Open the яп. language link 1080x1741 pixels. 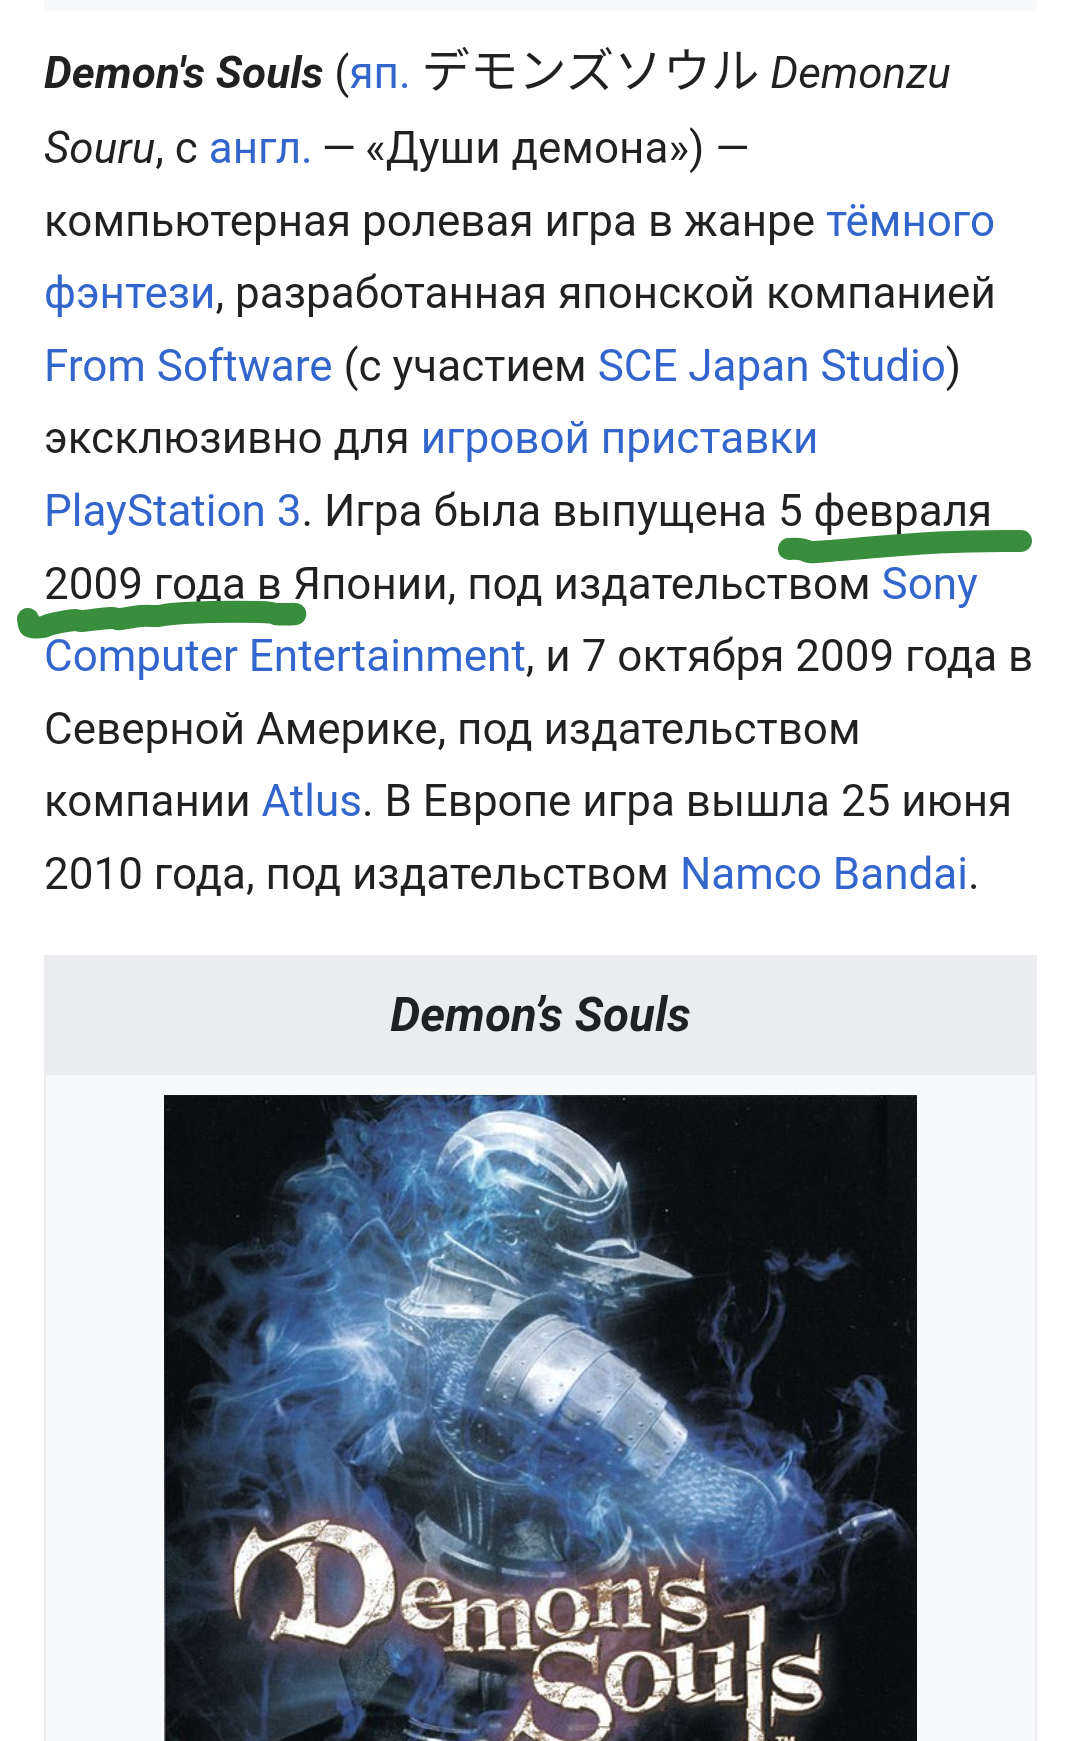379,74
